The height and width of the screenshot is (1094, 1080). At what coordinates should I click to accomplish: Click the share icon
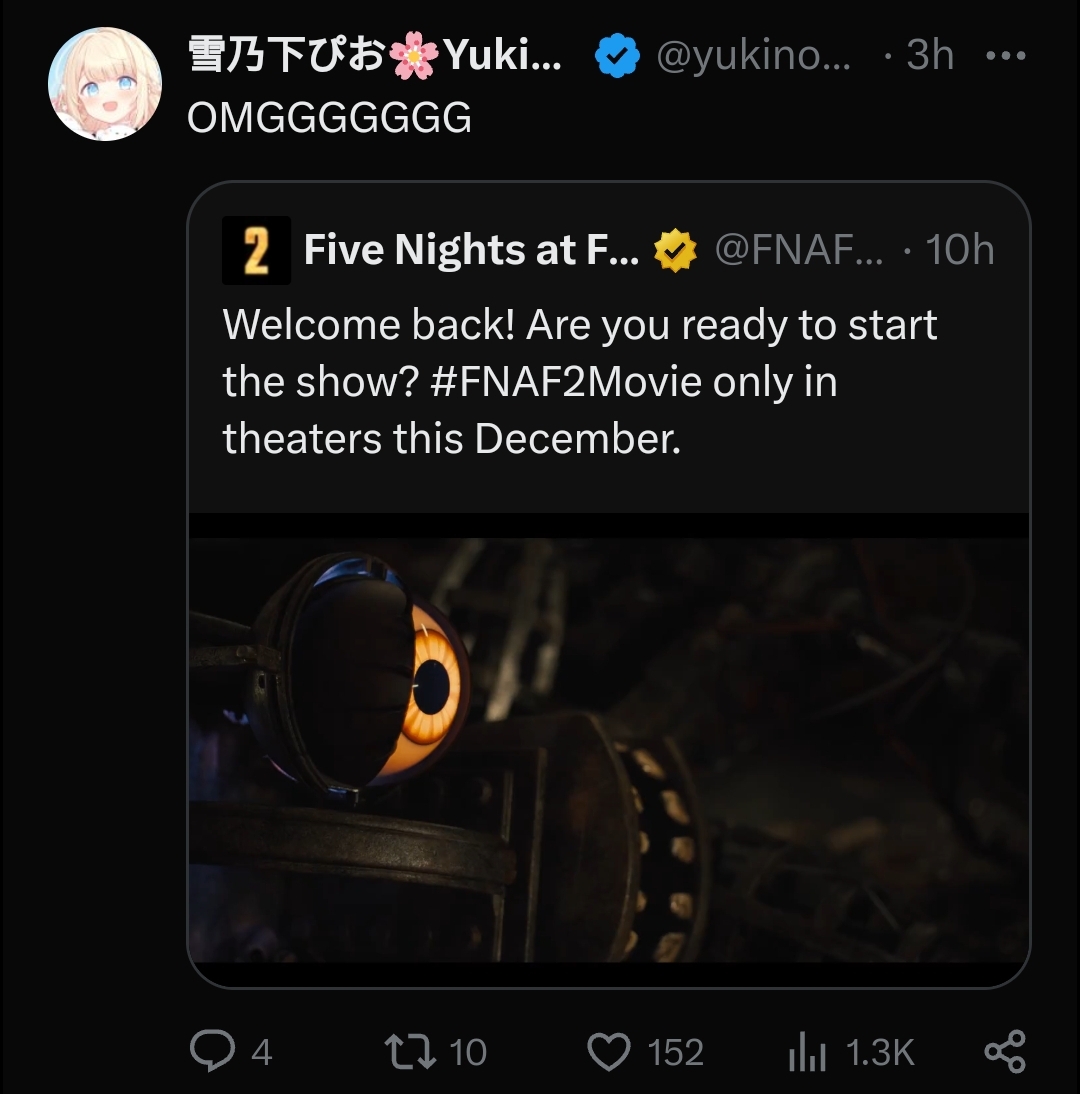click(x=1005, y=1052)
